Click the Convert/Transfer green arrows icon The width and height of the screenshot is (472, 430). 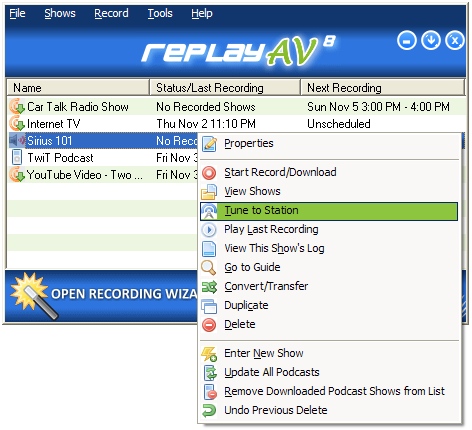(209, 287)
